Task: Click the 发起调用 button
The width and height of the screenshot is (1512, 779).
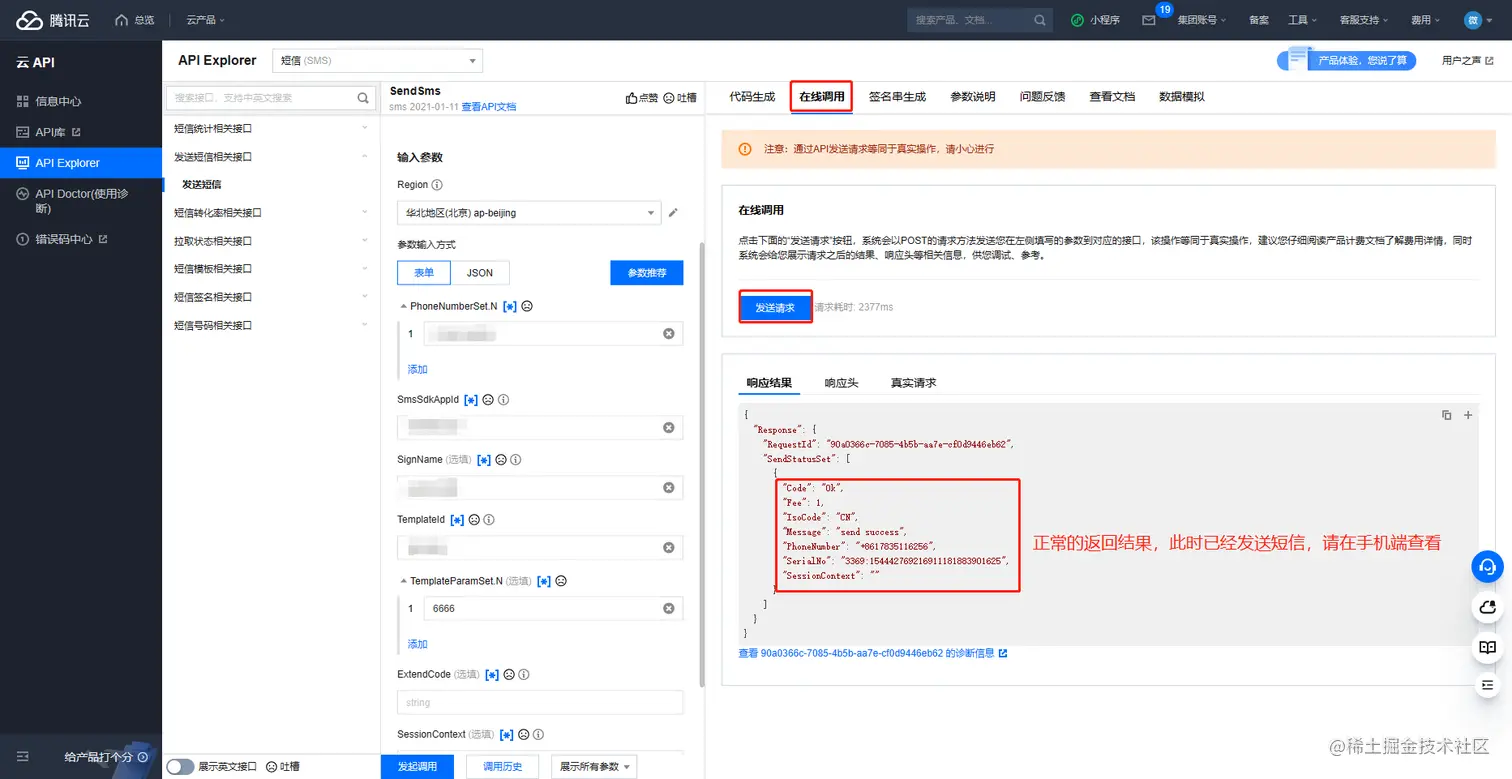Action: (418, 766)
